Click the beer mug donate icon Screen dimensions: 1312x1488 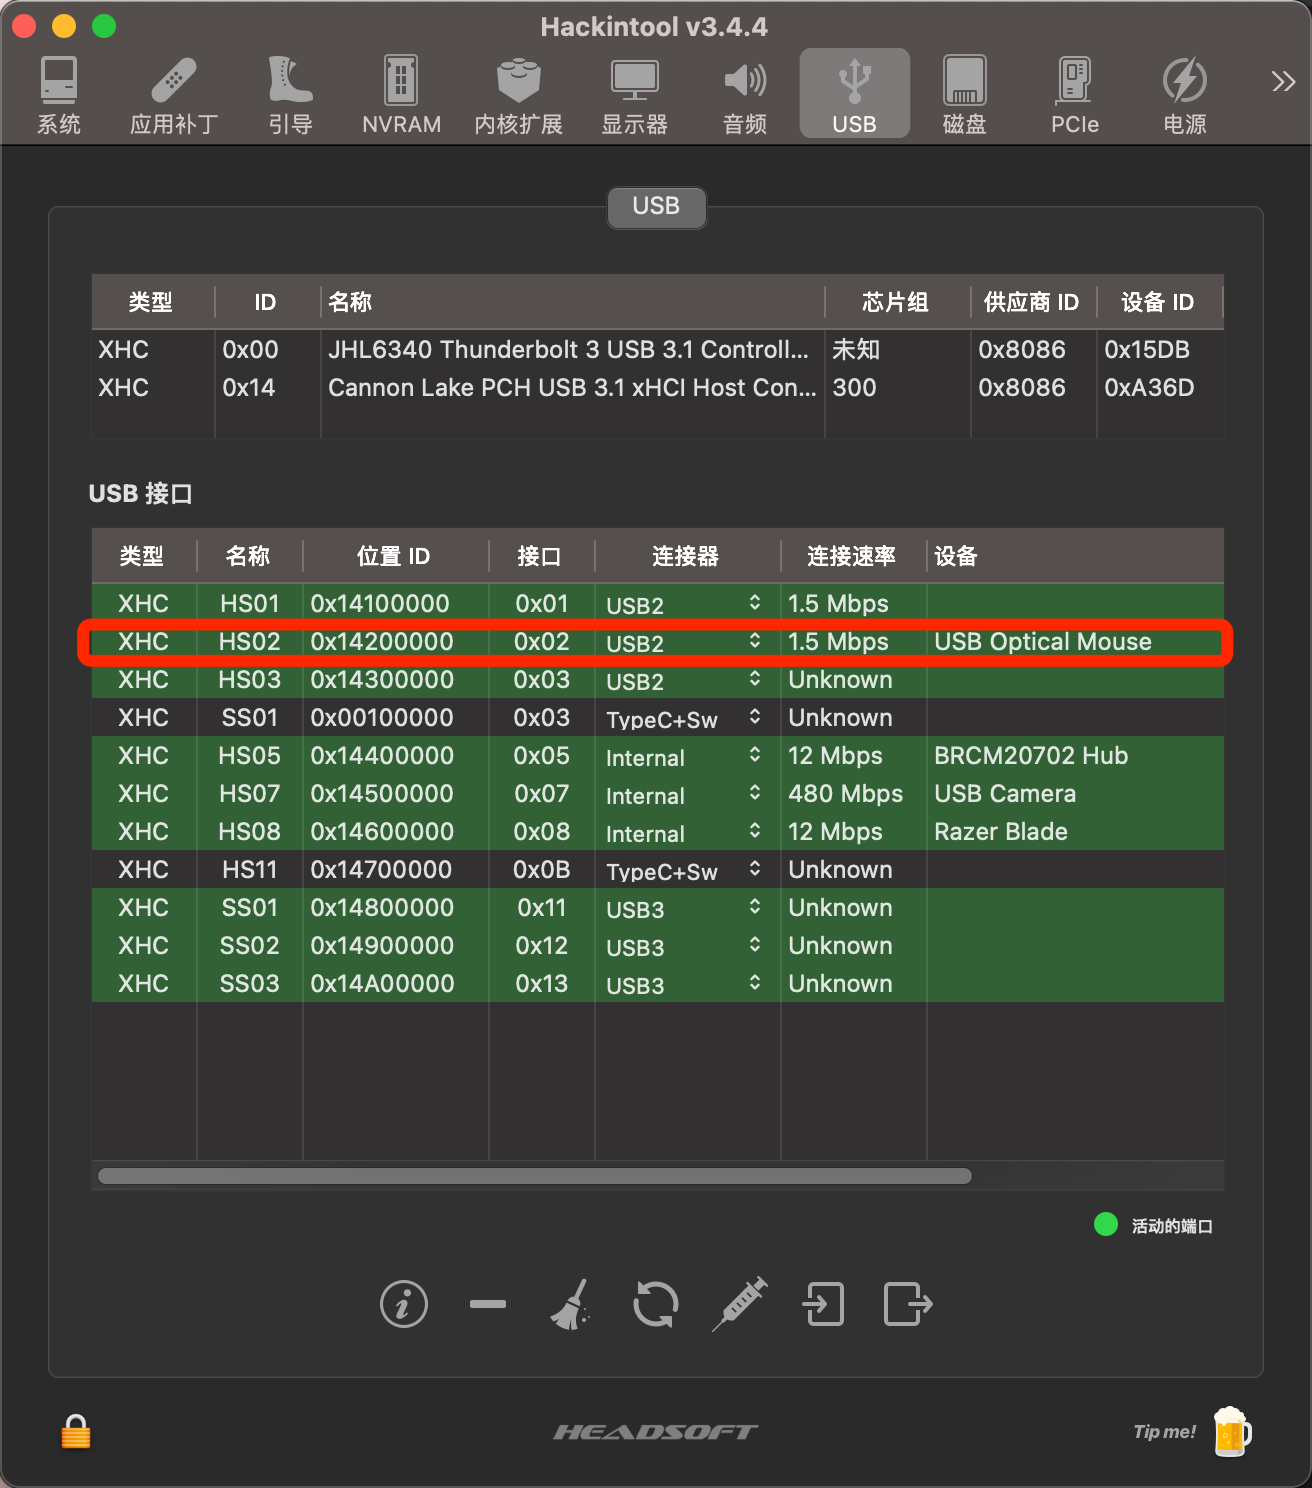pos(1232,1432)
